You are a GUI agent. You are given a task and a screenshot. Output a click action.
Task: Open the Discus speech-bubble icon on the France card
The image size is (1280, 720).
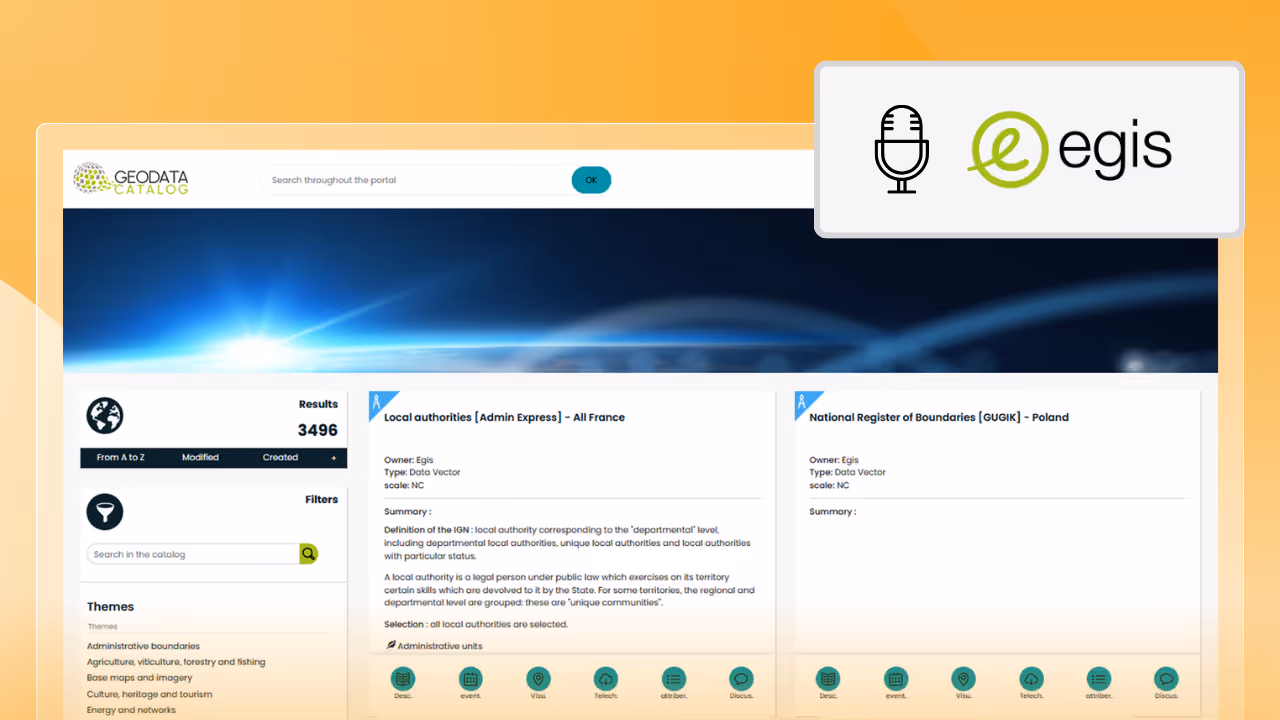(741, 678)
